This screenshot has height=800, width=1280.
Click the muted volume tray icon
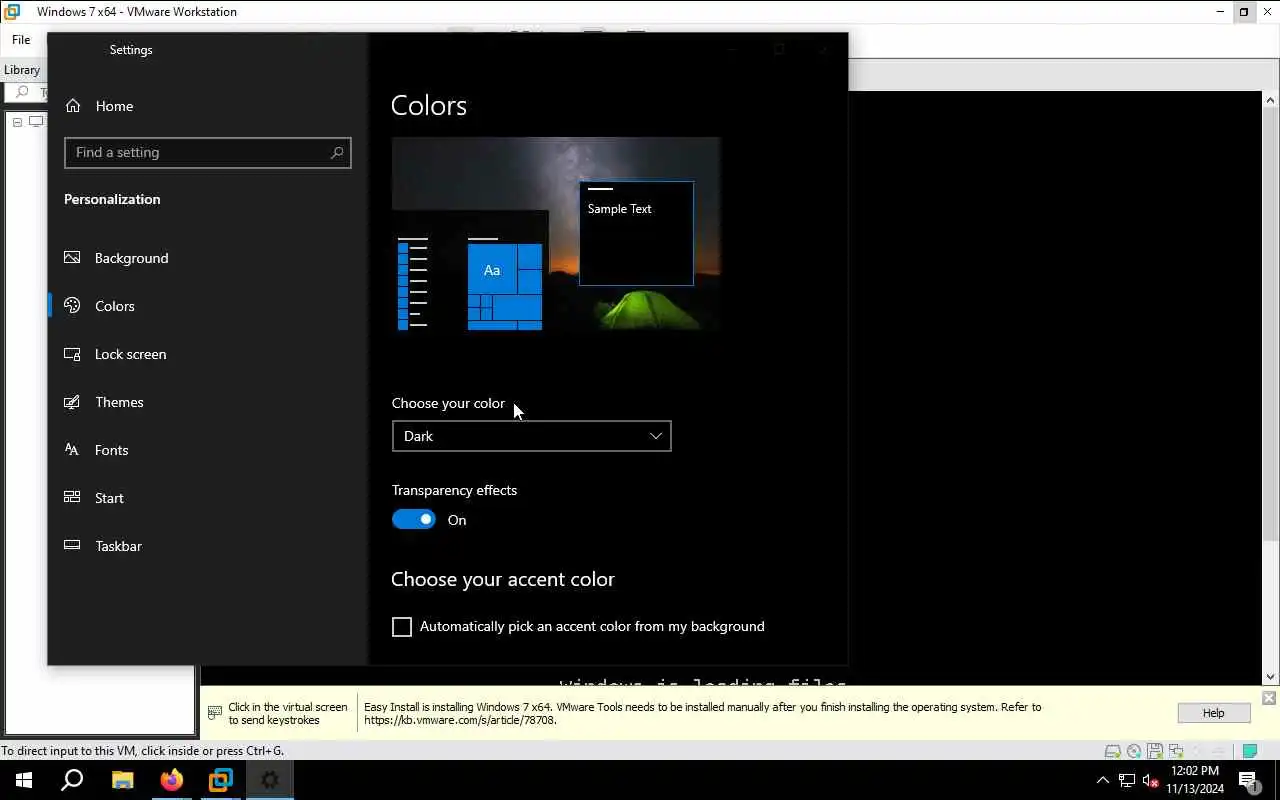1151,780
